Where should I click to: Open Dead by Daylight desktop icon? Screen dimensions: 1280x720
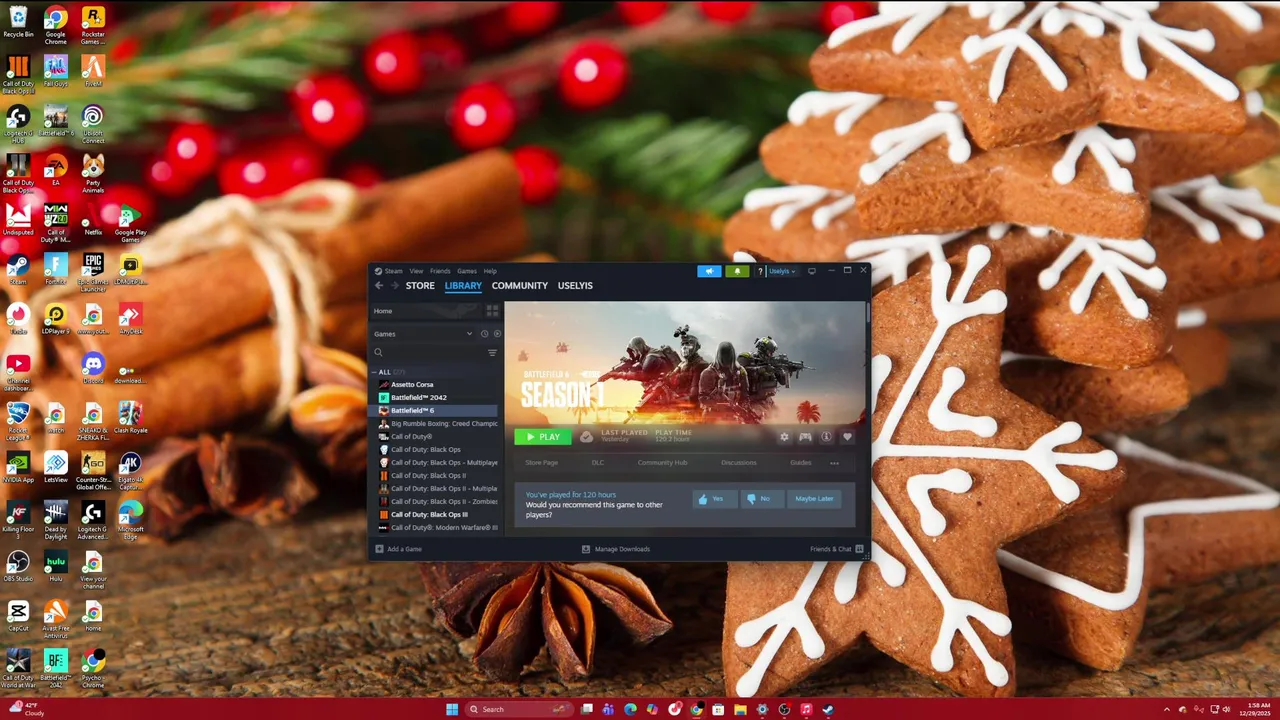coord(55,518)
